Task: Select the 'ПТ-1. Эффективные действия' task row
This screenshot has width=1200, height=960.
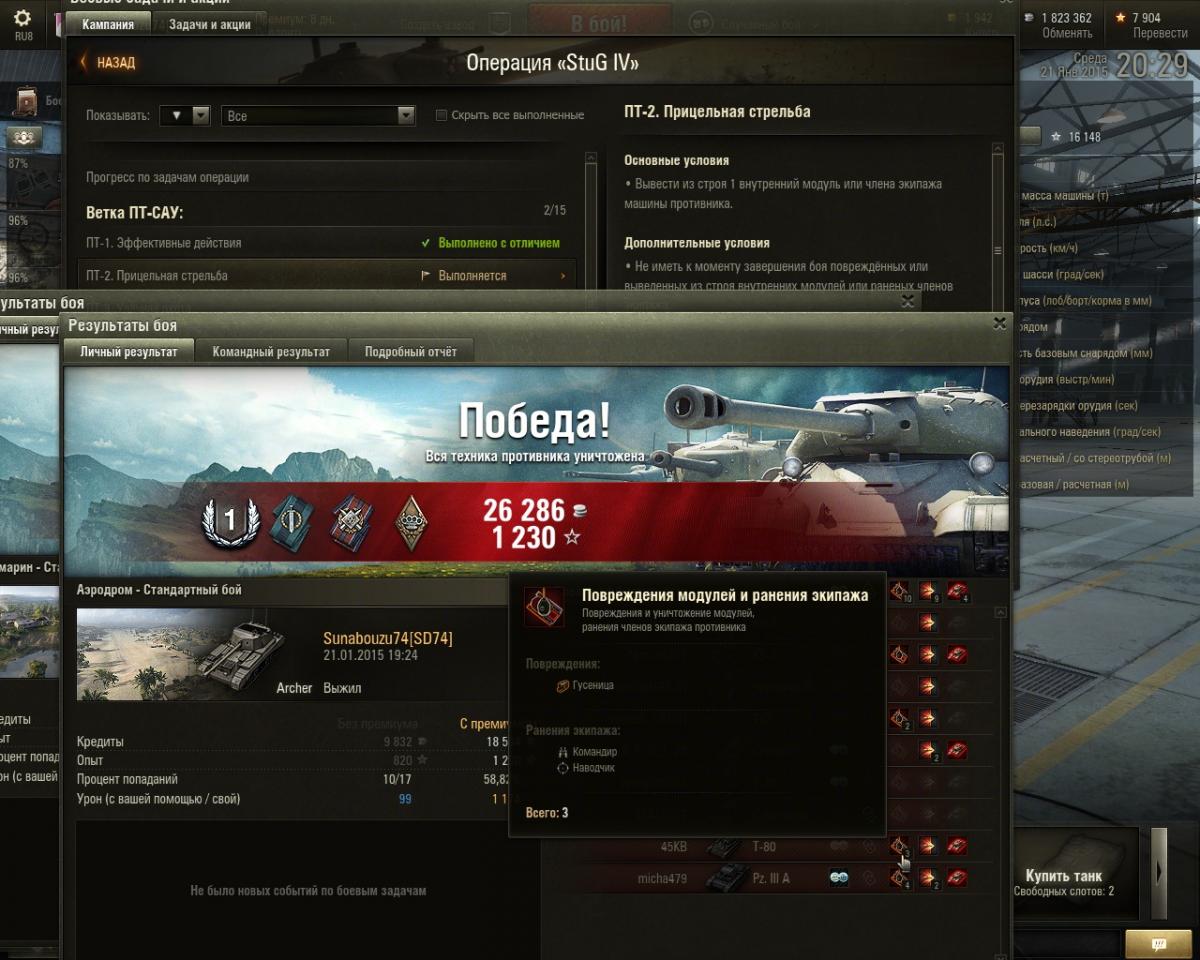Action: click(x=326, y=243)
